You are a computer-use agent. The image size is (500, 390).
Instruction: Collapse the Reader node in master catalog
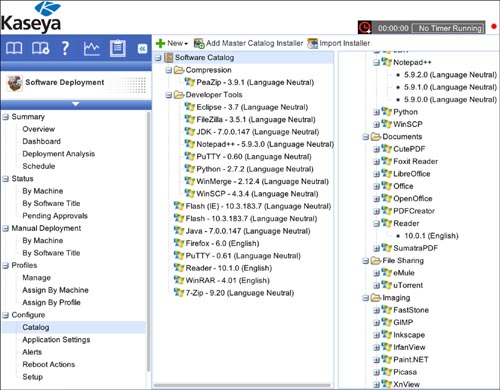point(377,224)
